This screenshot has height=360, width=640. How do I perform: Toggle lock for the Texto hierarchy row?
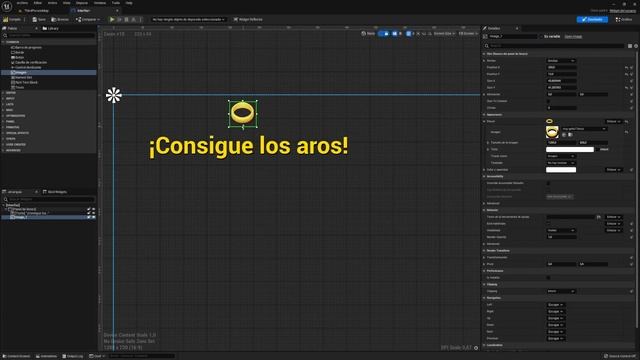tap(89, 213)
